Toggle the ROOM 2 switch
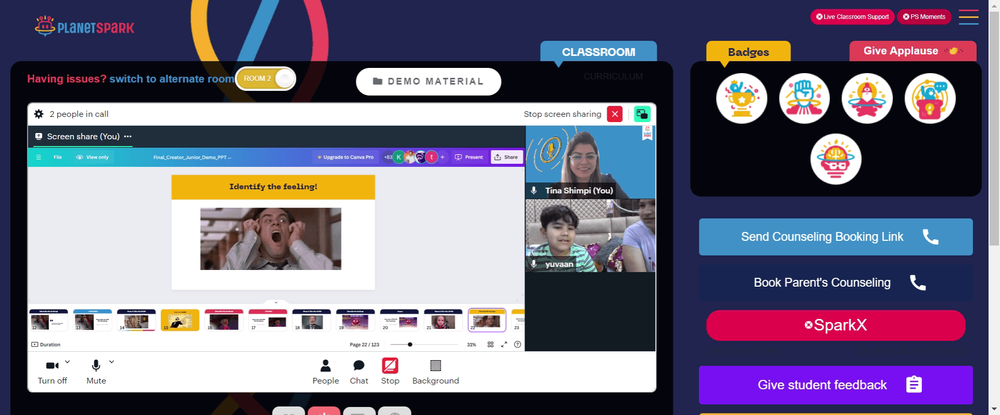The image size is (1000, 415). tap(265, 78)
